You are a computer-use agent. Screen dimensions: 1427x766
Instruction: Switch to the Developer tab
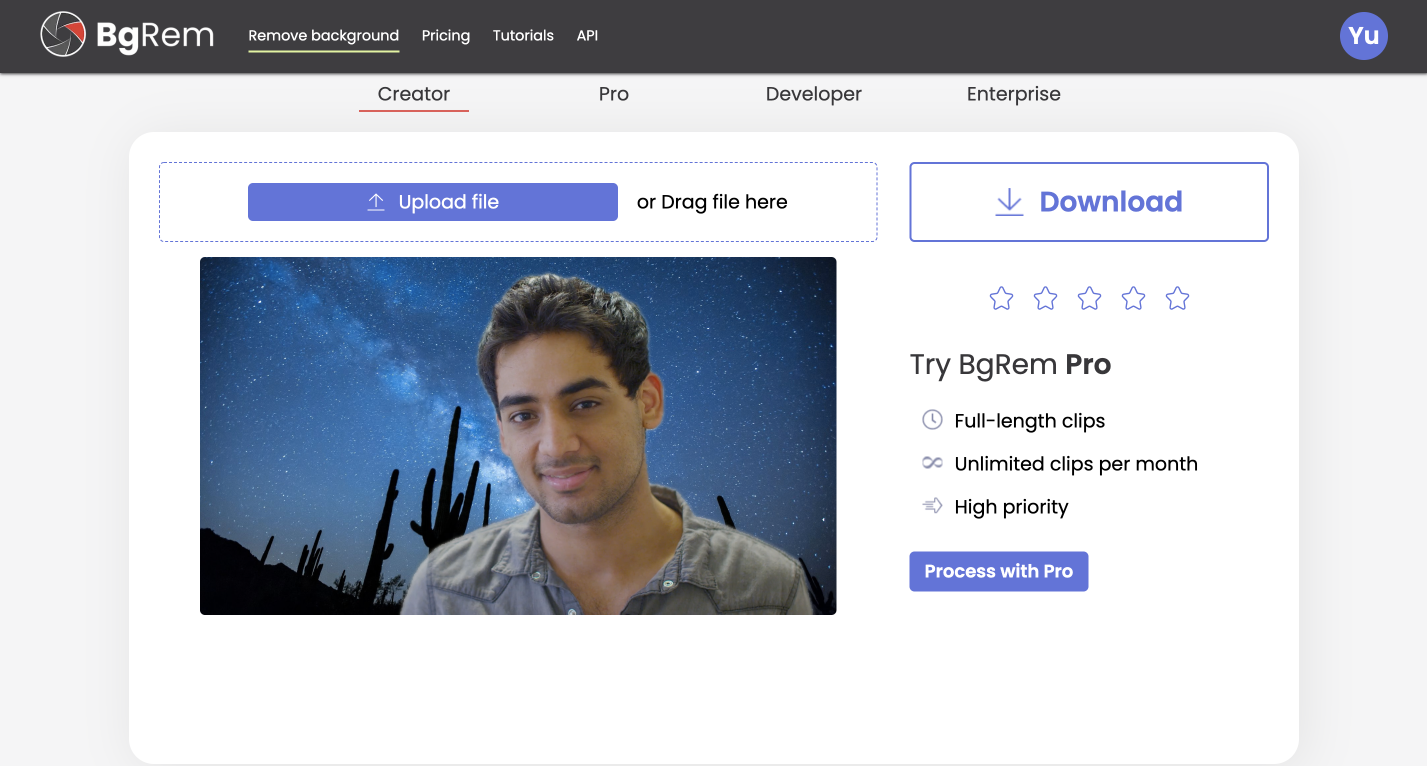pyautogui.click(x=813, y=94)
